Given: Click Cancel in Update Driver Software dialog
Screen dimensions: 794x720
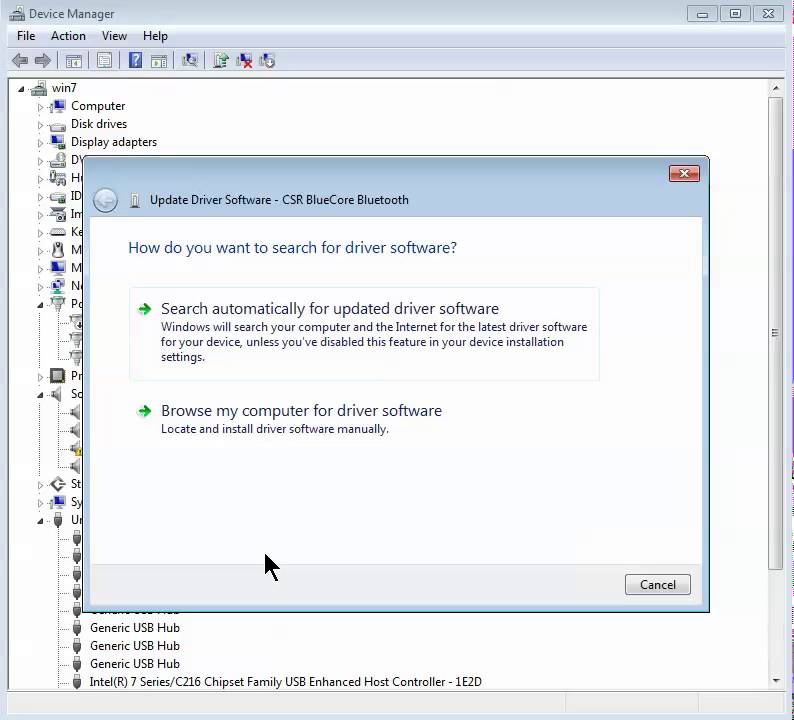Looking at the screenshot, I should point(657,585).
